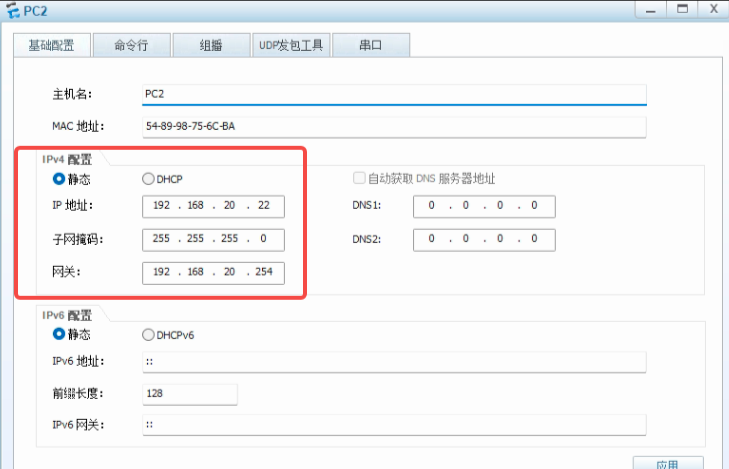Viewport: 729px width, 469px height.
Task: Click the IPv4 网关 field
Action: pos(213,273)
